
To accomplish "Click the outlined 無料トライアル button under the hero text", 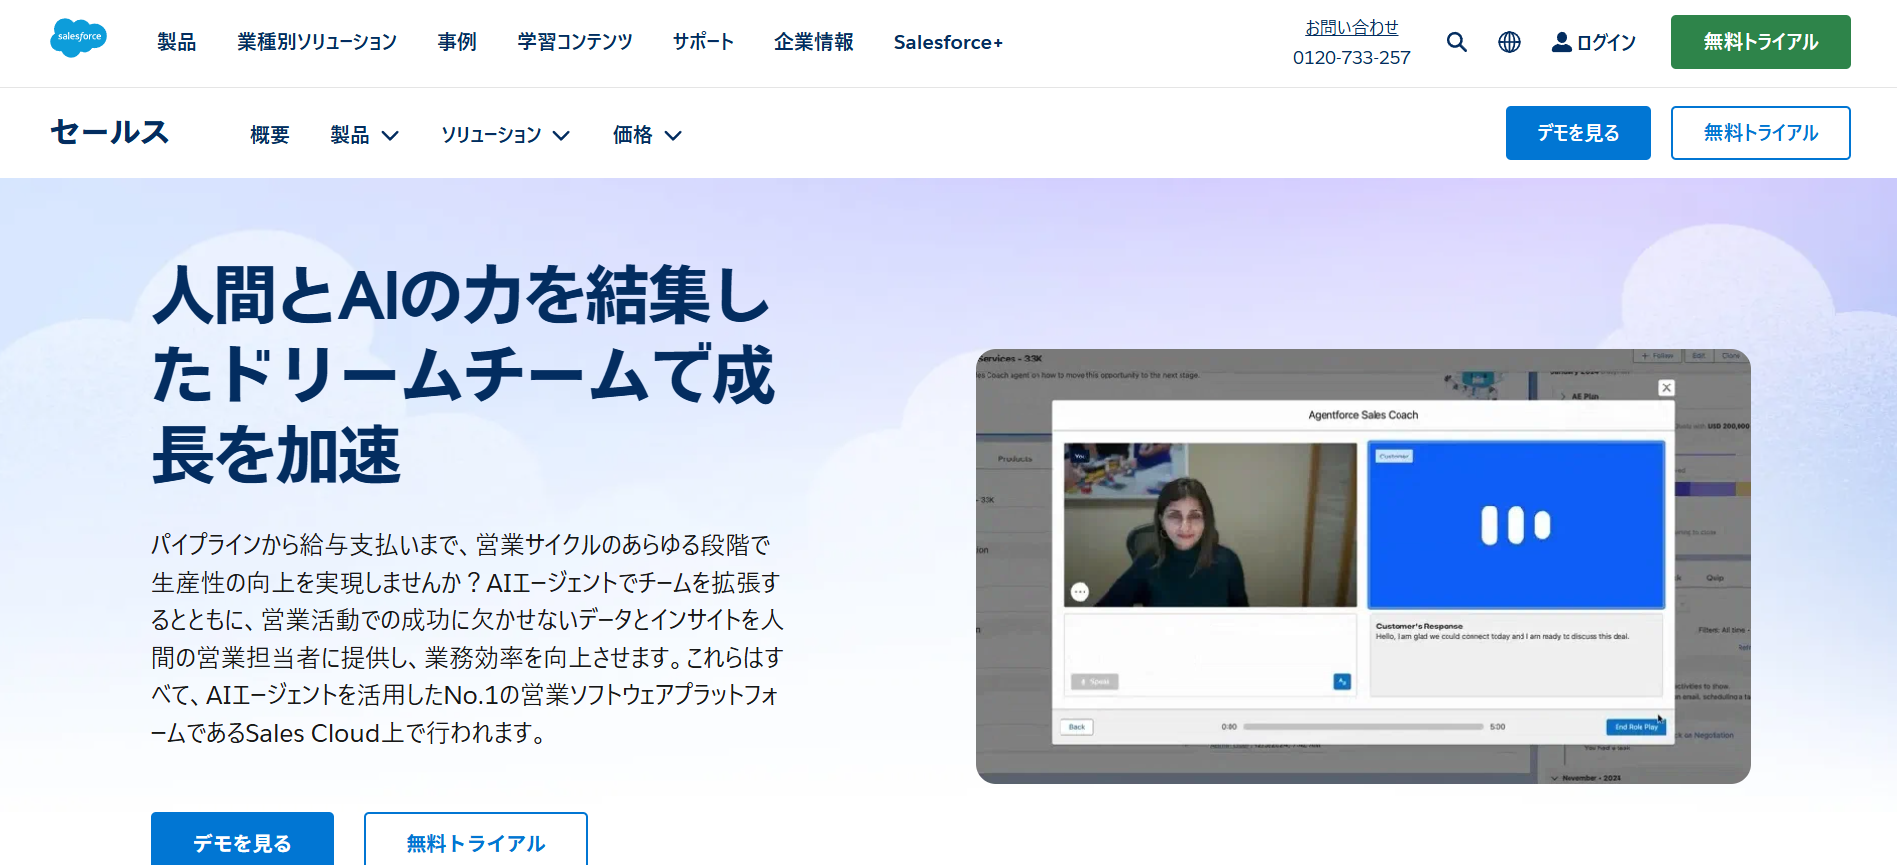I will coord(475,842).
